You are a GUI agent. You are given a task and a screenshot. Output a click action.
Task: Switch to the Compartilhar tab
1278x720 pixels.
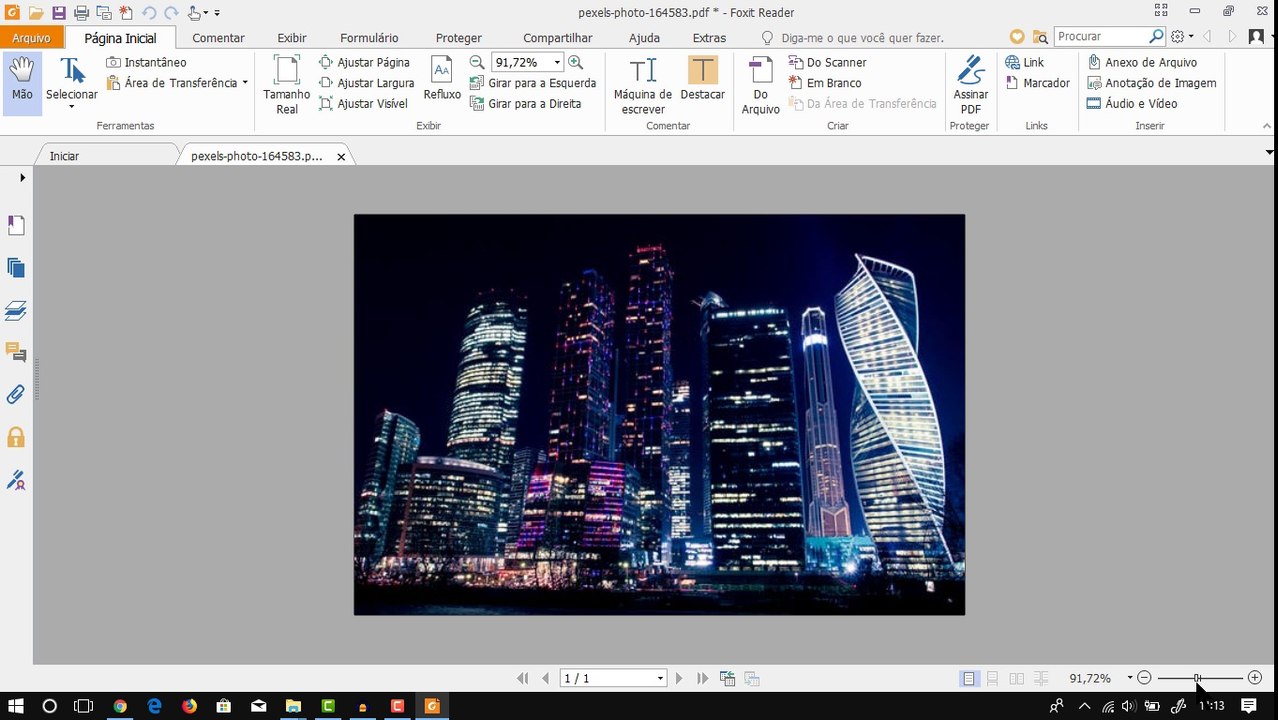(558, 38)
